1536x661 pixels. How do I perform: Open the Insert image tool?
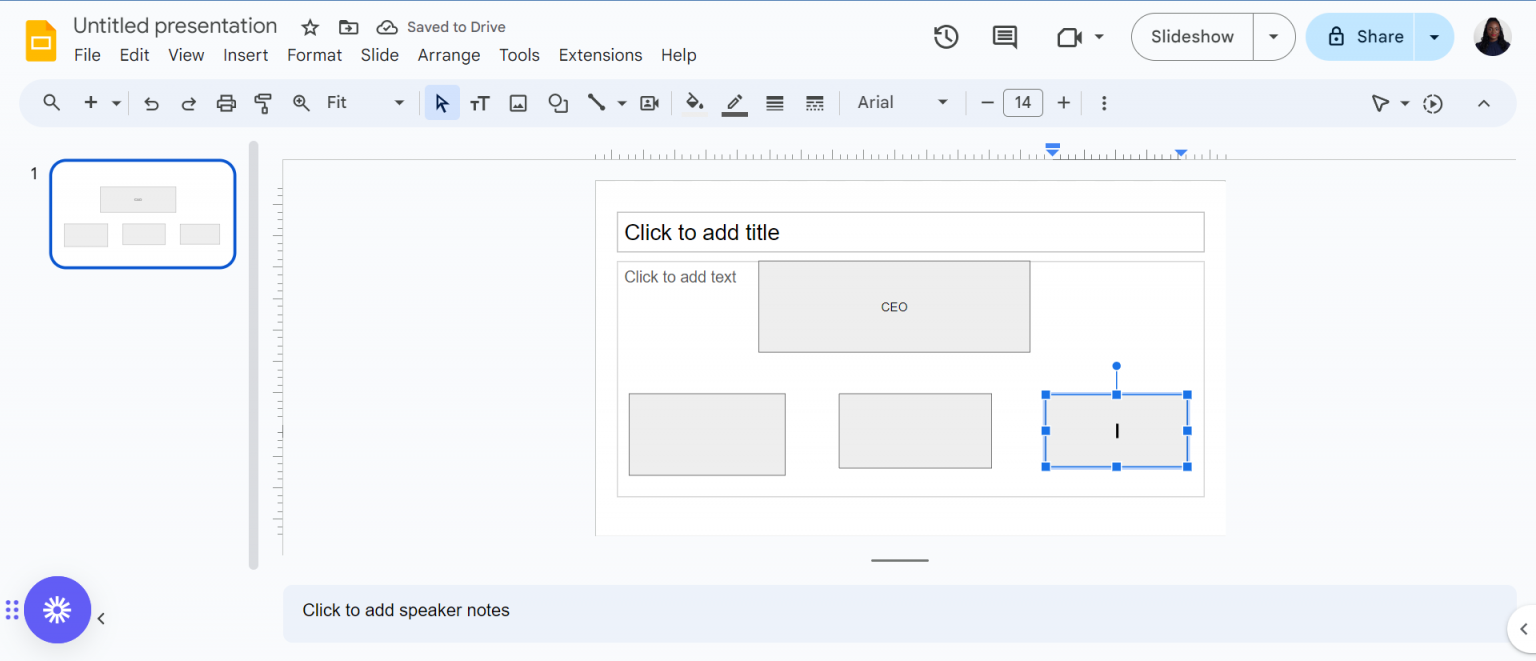pos(518,102)
